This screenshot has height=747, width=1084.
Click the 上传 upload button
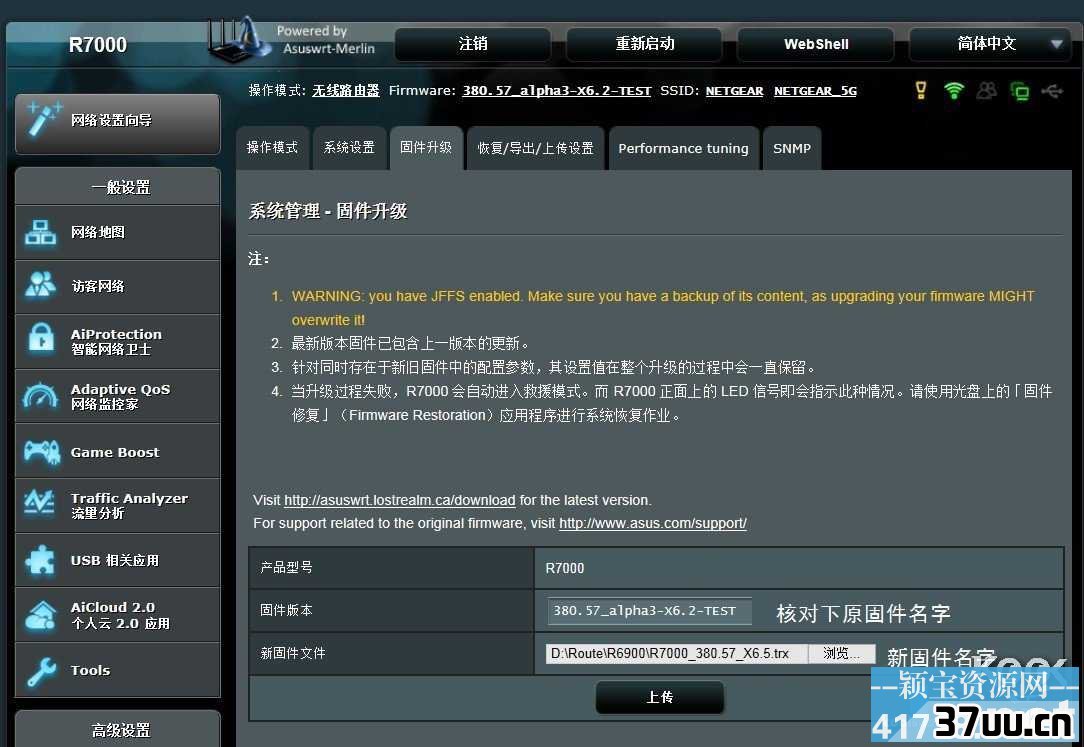pyautogui.click(x=660, y=697)
